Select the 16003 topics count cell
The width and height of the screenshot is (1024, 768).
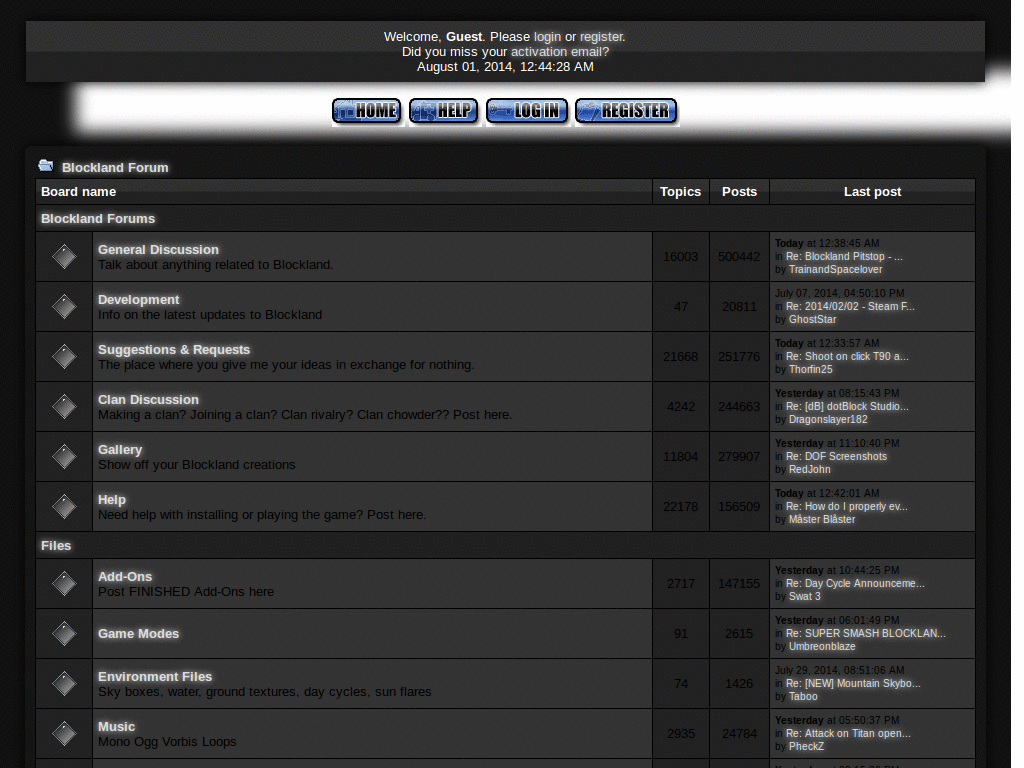(x=680, y=257)
